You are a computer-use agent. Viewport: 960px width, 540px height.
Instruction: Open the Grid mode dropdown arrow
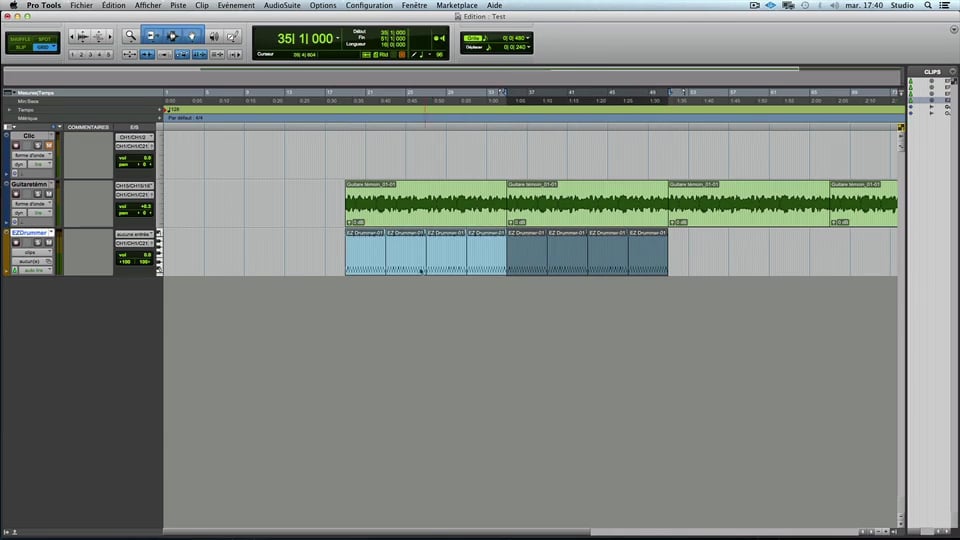pyautogui.click(x=54, y=47)
